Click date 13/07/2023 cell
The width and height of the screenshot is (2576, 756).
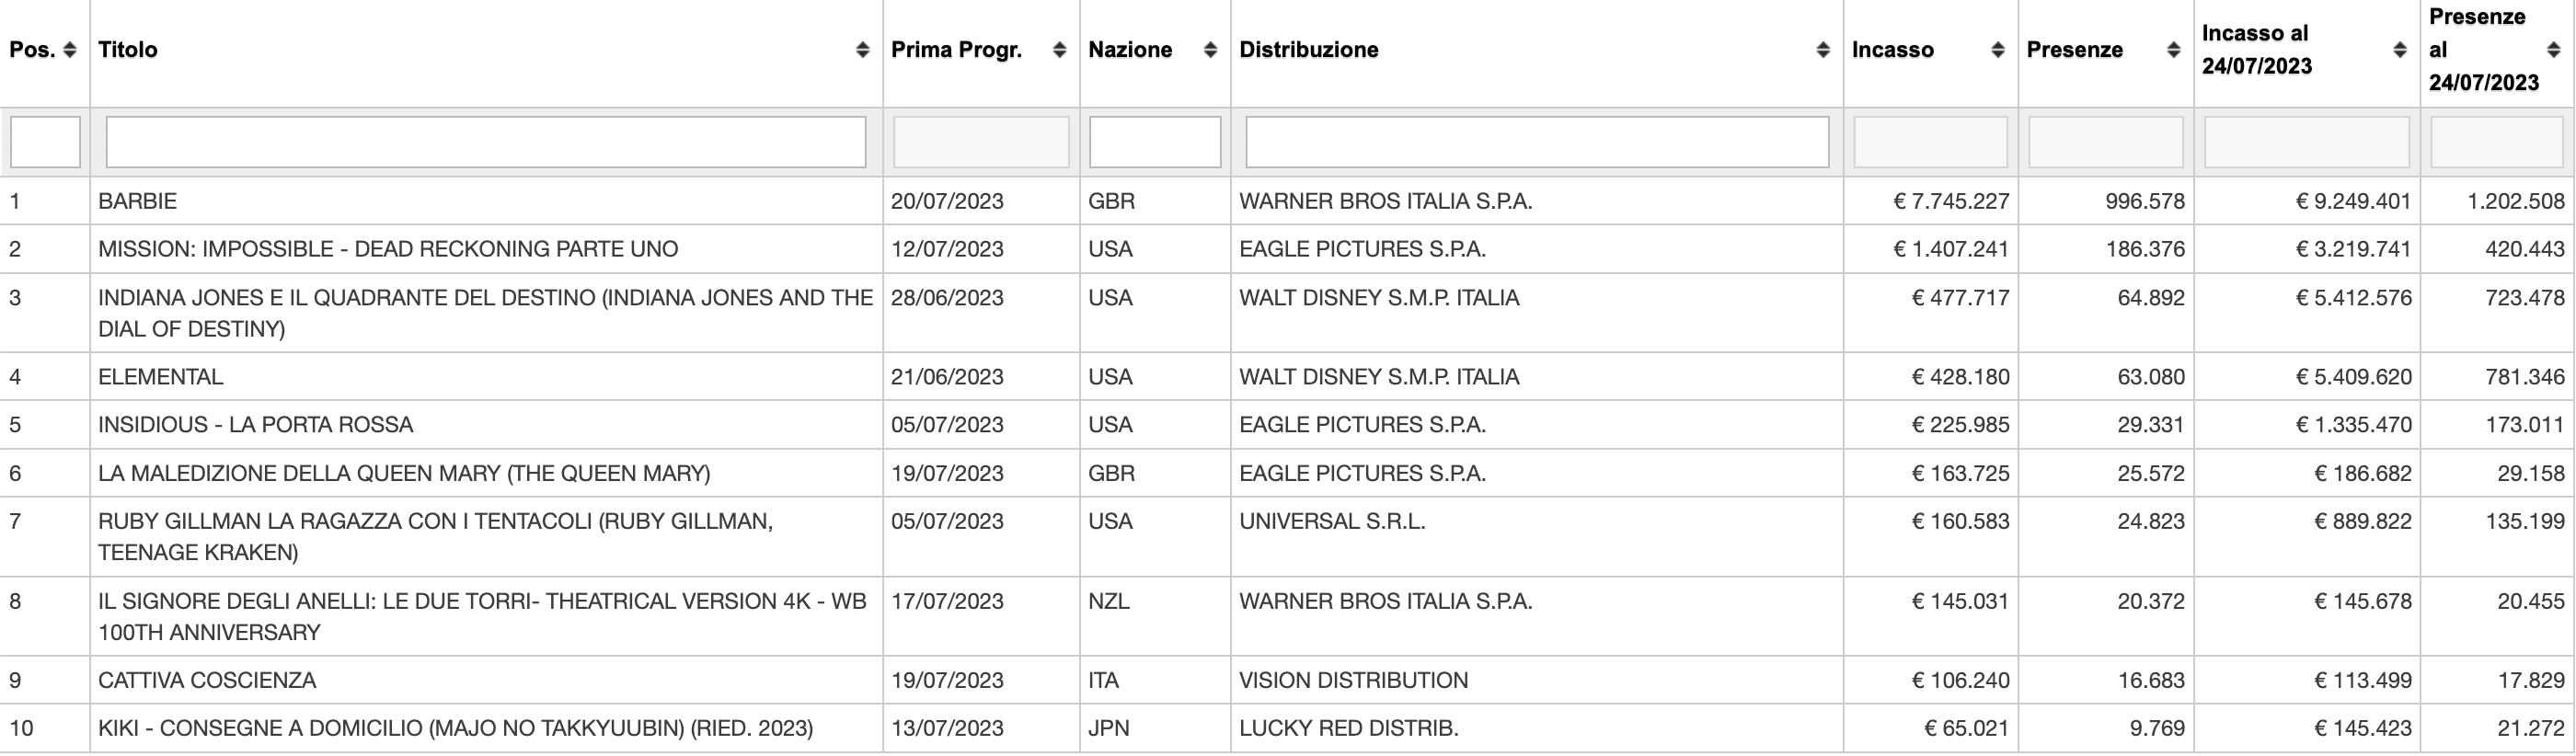point(947,729)
